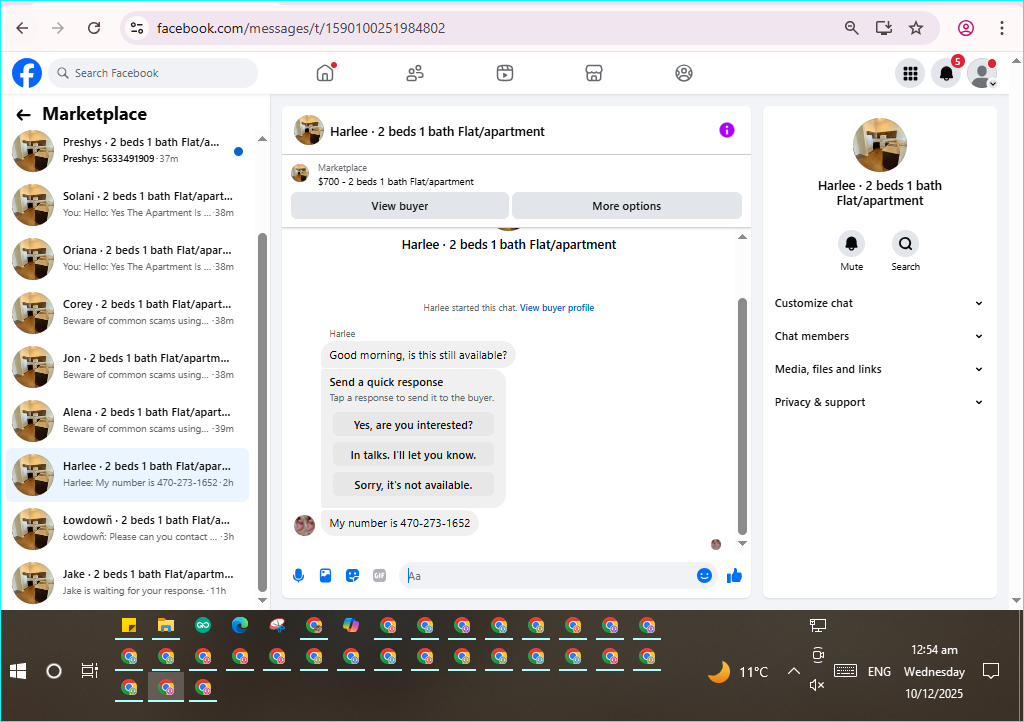
Task: Go to the Home feed icon
Action: 325,73
